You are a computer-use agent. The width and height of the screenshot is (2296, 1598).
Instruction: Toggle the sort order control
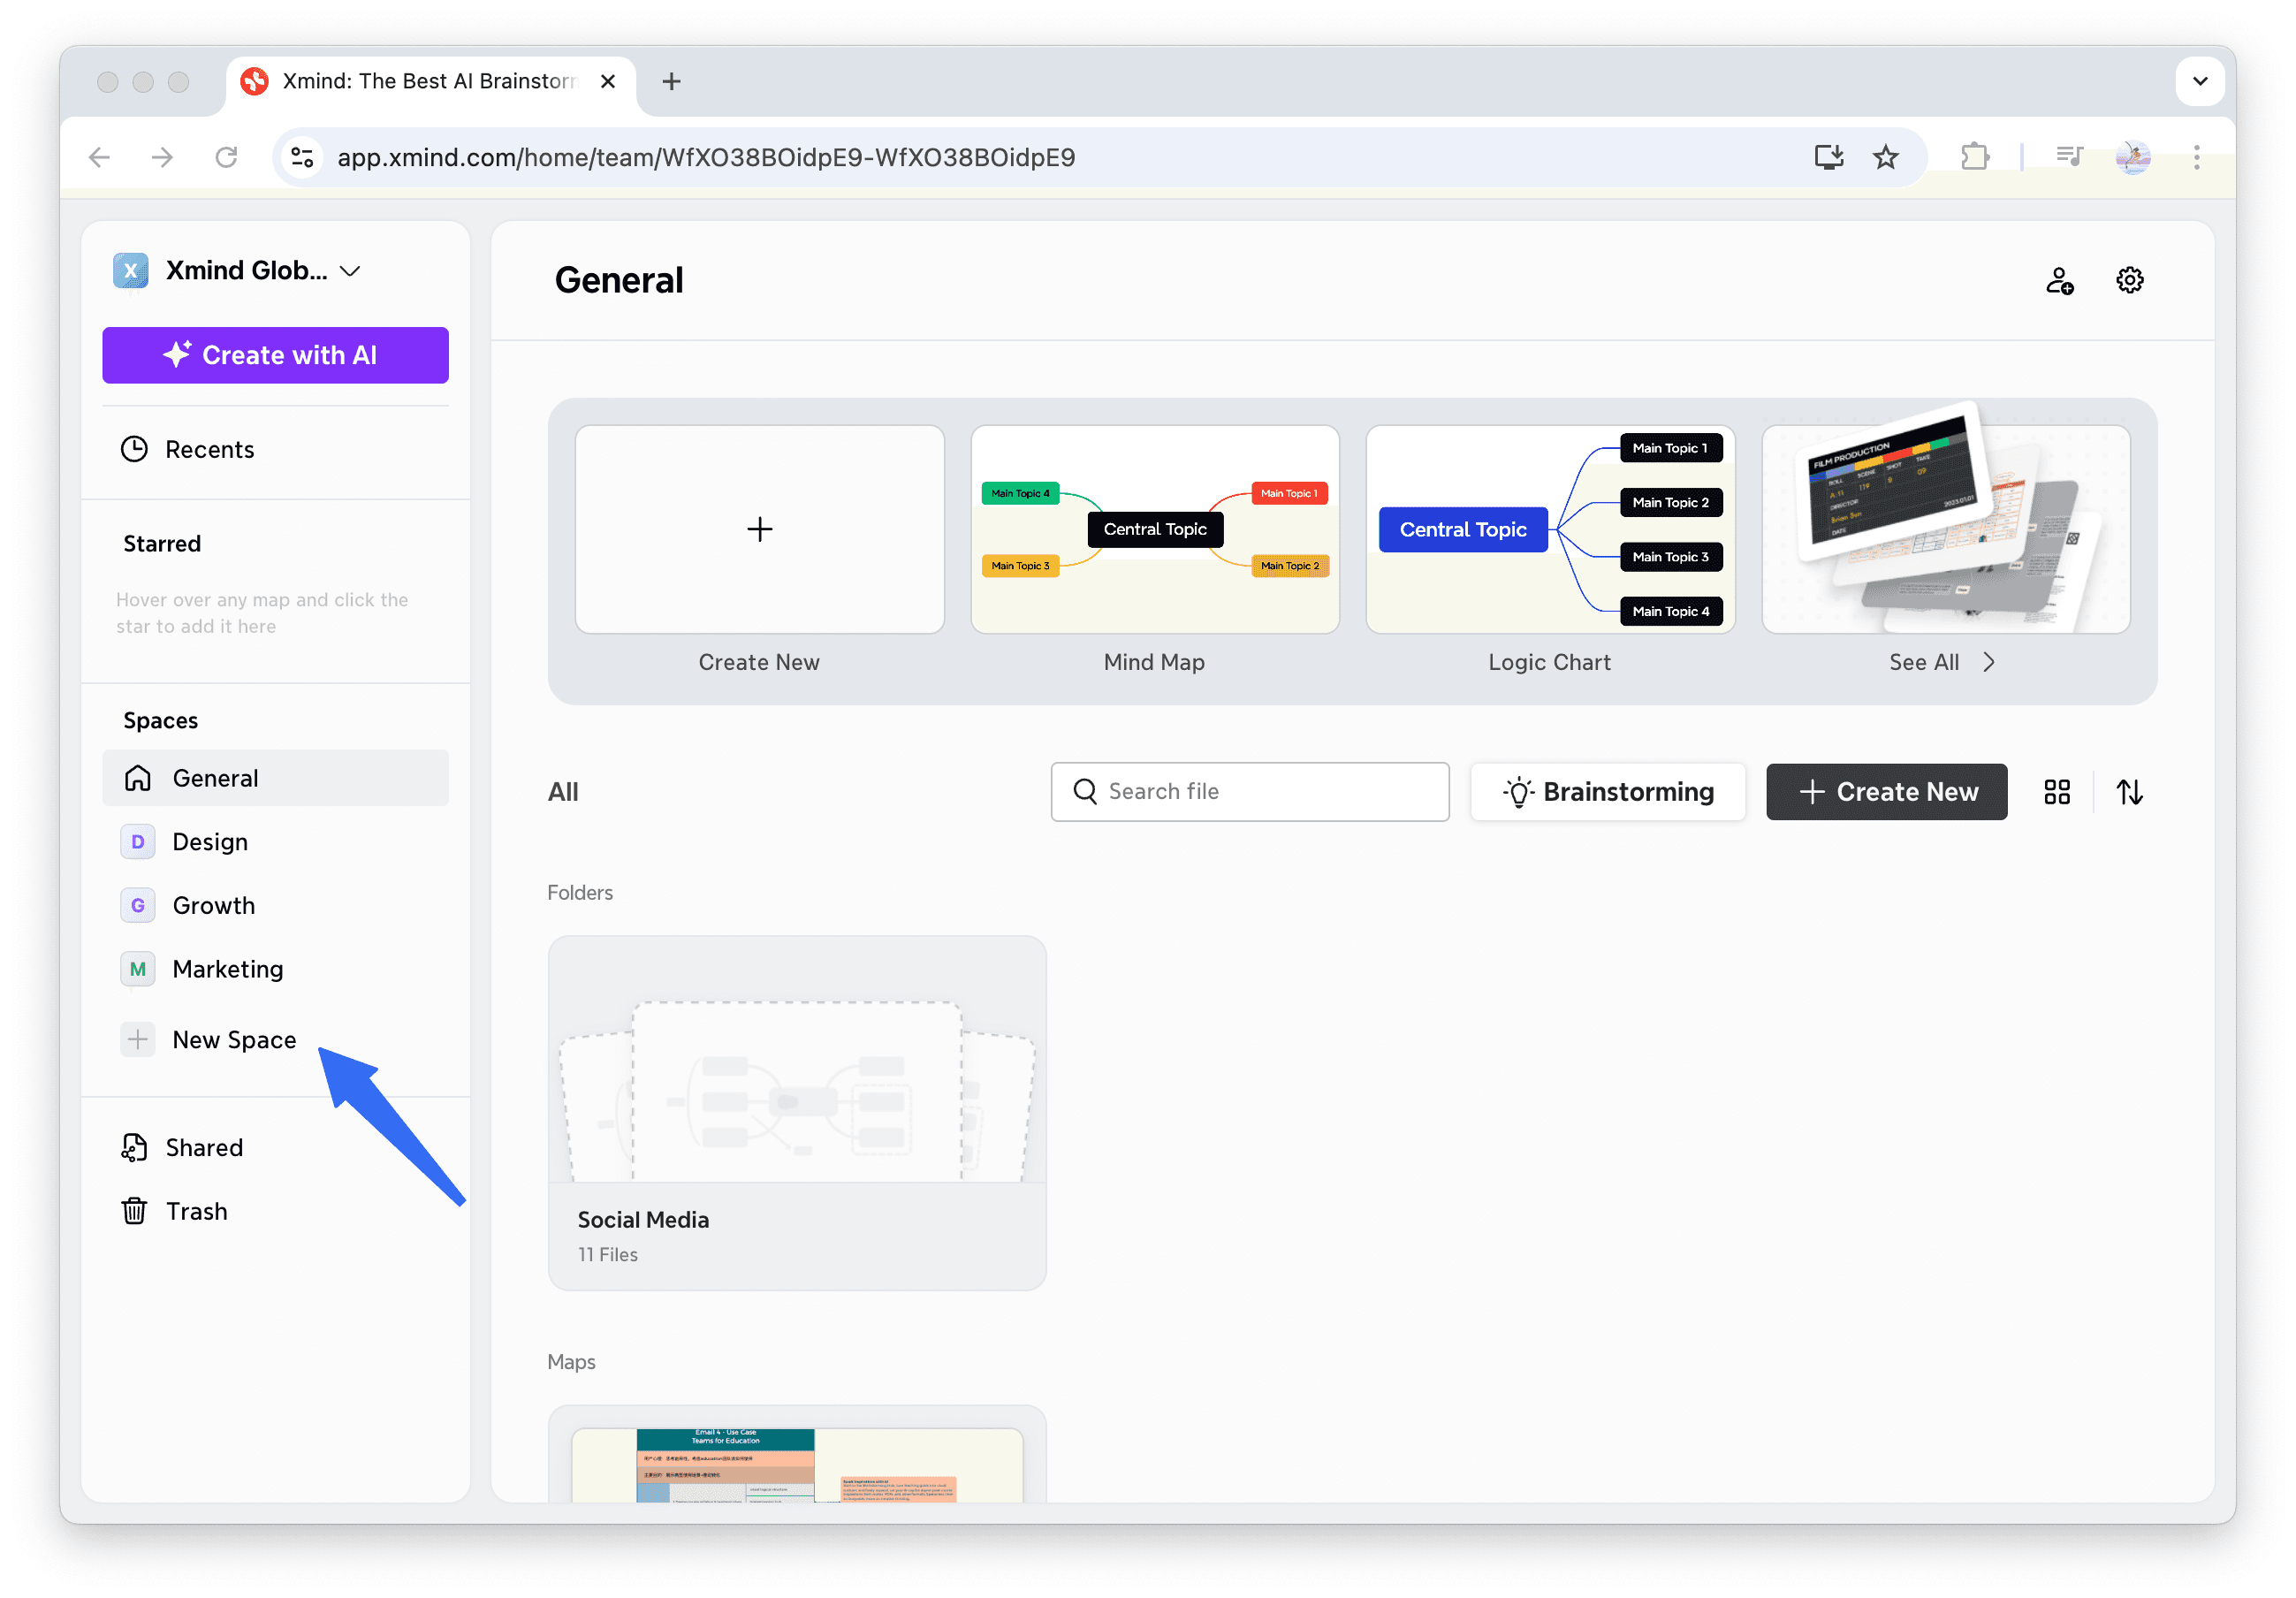click(x=2130, y=791)
